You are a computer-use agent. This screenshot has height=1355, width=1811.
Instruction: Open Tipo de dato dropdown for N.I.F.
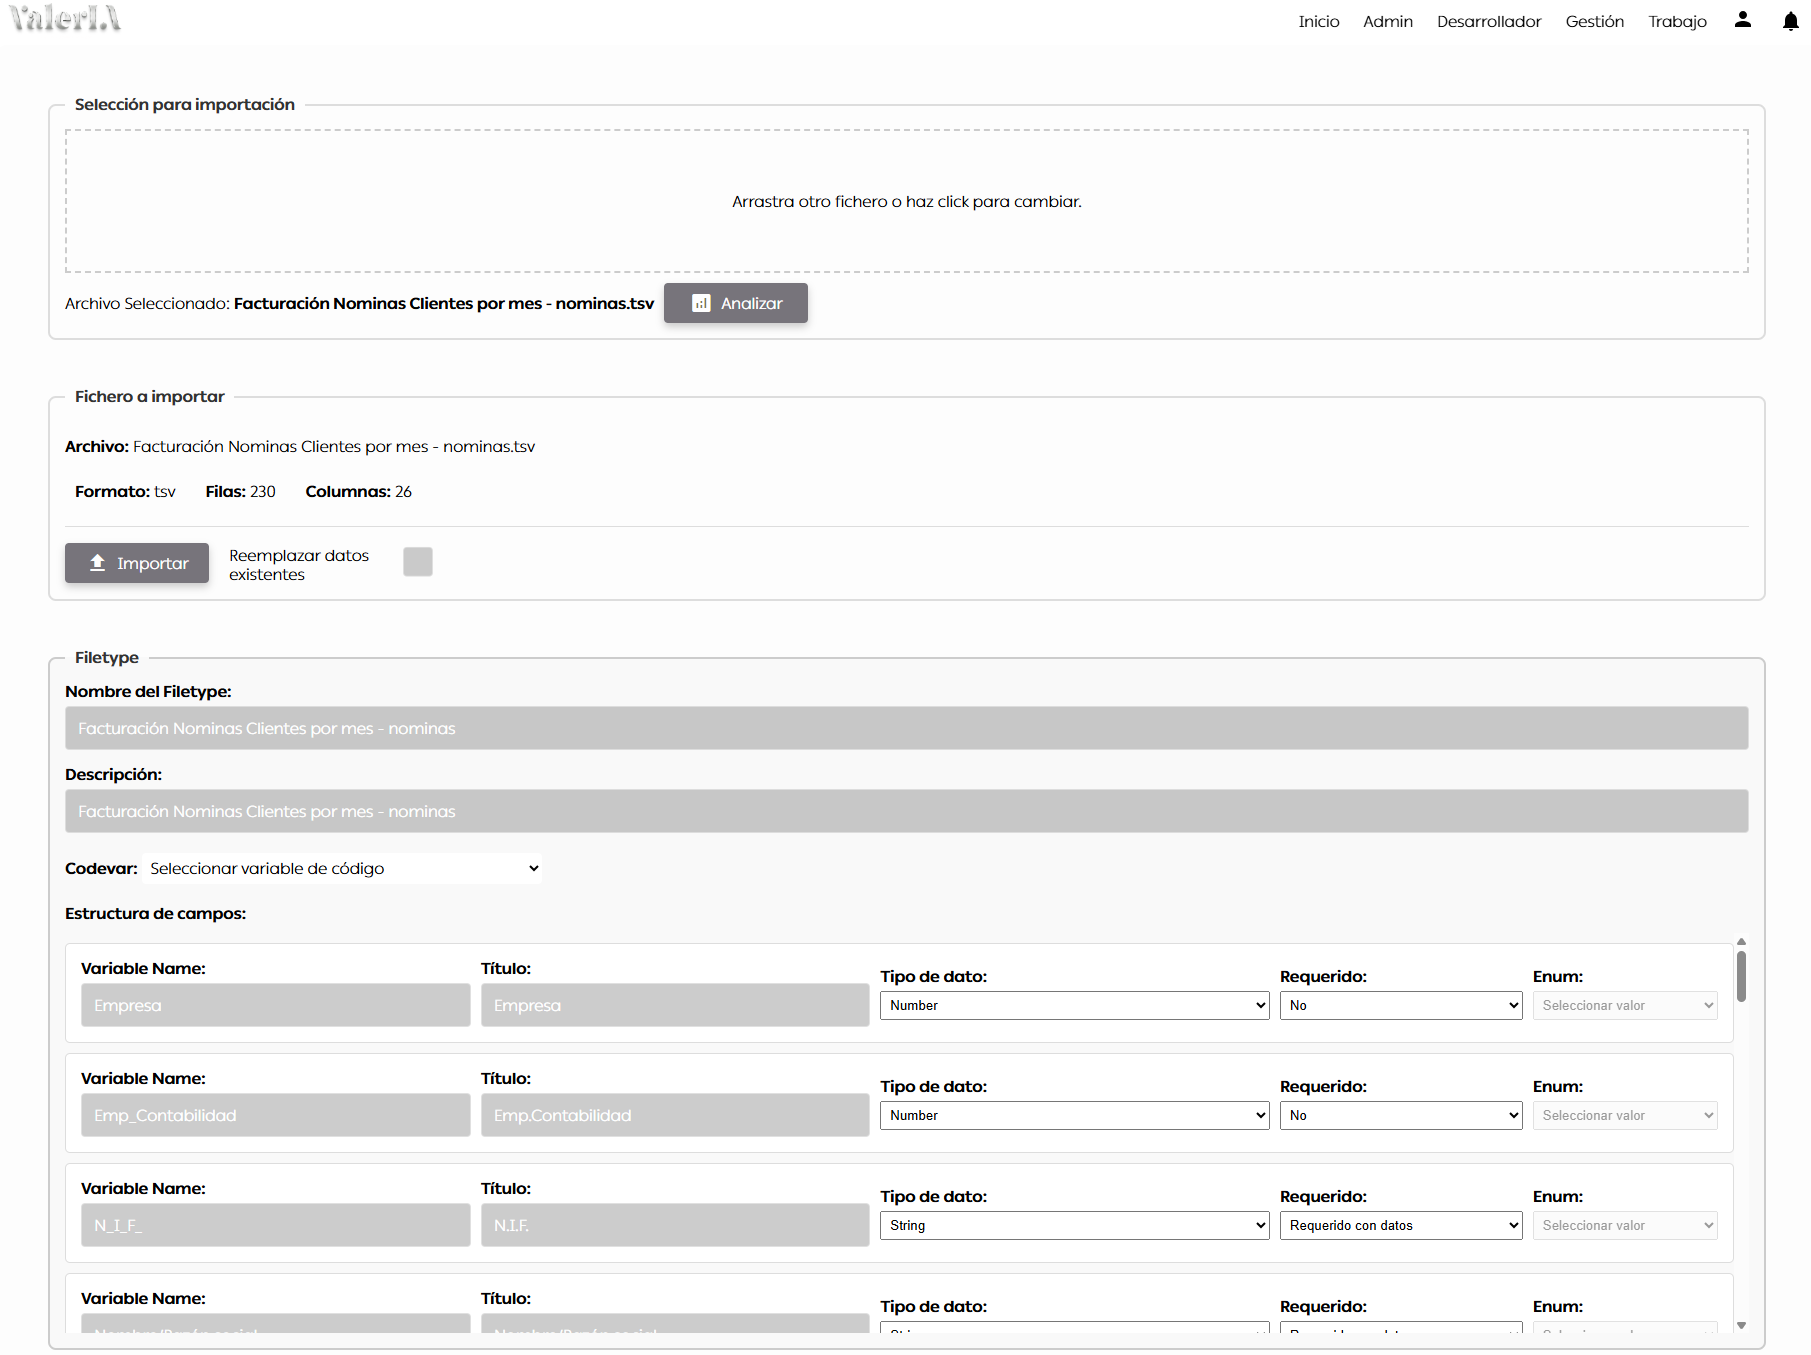(x=1074, y=1225)
